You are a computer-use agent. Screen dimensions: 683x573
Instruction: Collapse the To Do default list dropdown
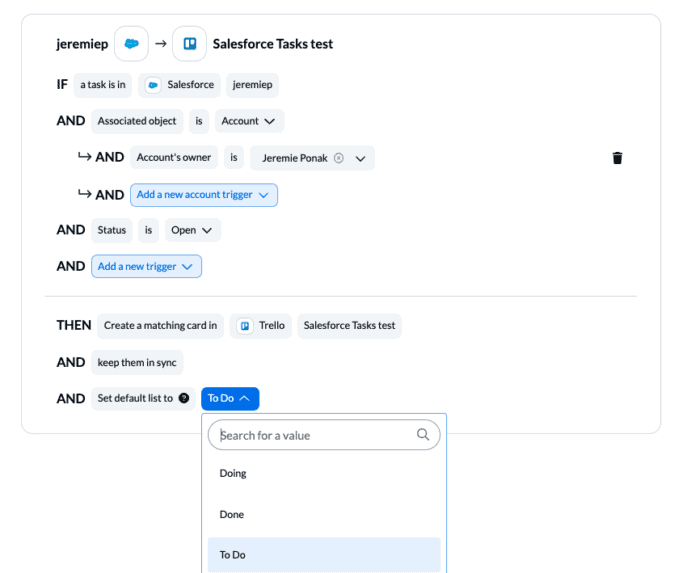(230, 398)
